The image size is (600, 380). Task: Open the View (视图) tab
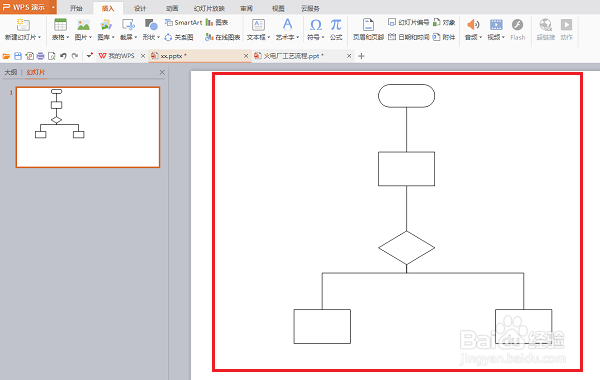point(278,8)
